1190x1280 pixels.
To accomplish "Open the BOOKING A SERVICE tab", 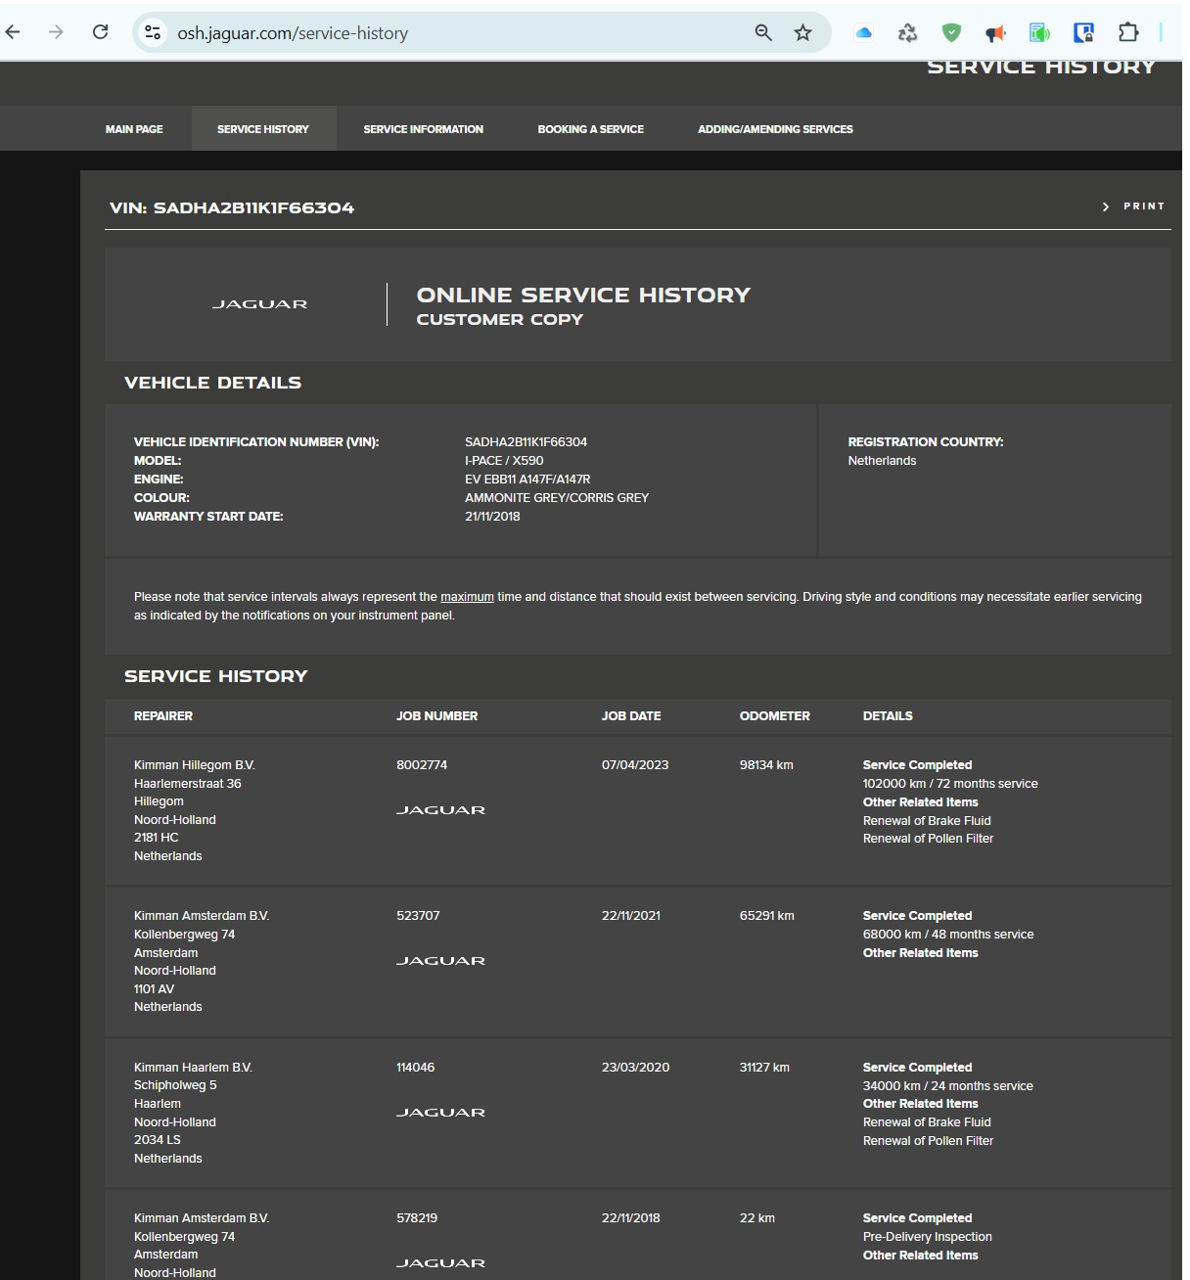I will (590, 129).
